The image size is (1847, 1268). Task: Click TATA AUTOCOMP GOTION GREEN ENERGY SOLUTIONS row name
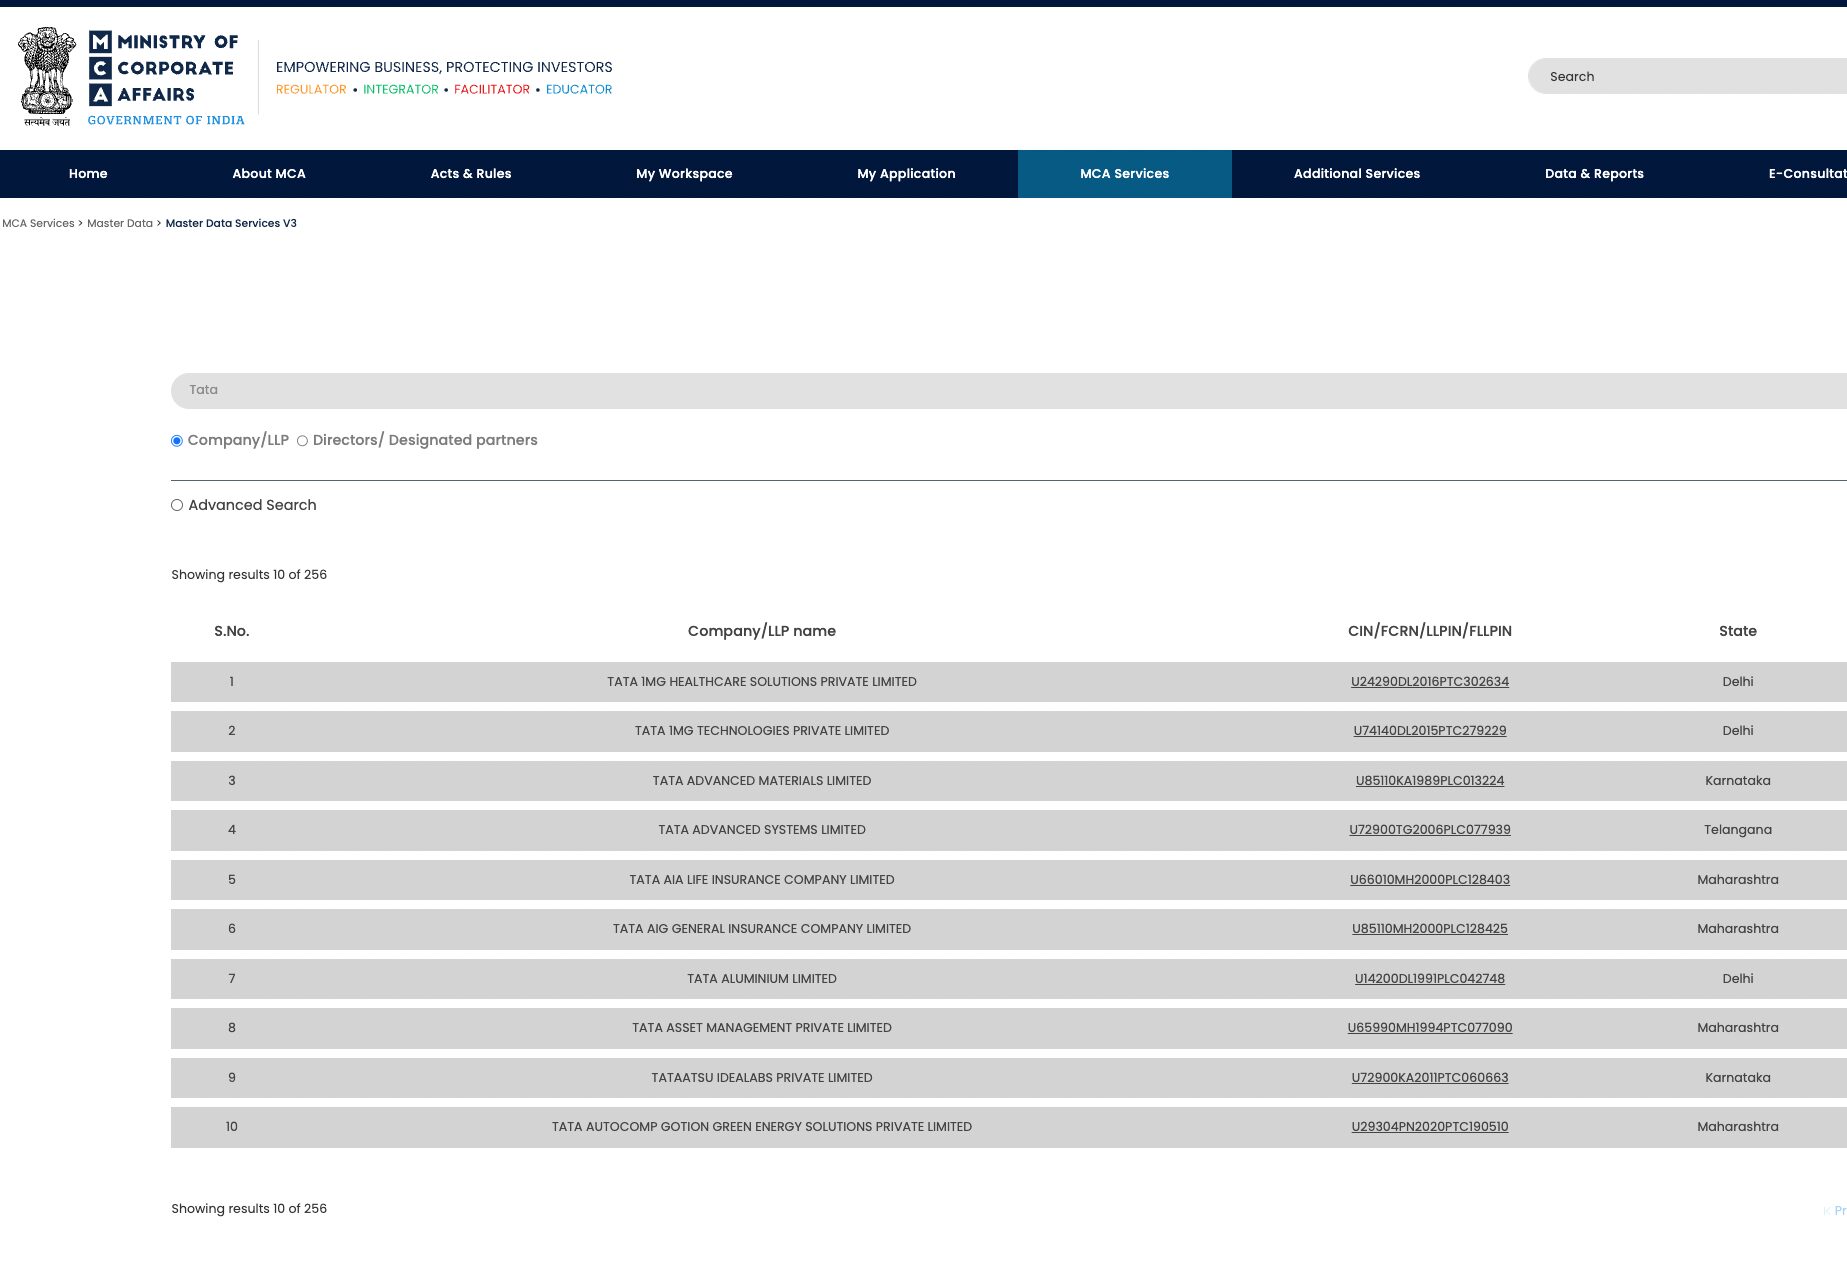coord(762,1127)
